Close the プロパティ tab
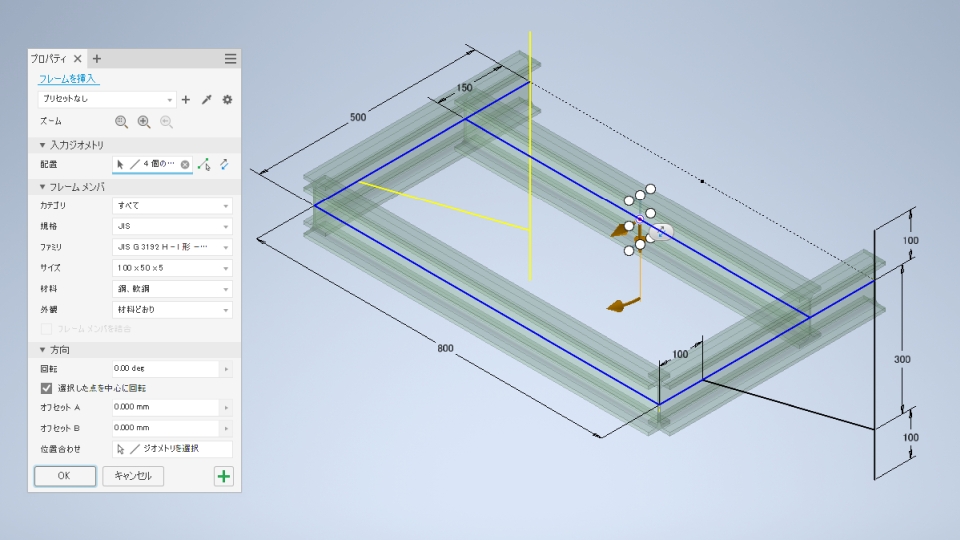The image size is (960, 540). (x=78, y=59)
